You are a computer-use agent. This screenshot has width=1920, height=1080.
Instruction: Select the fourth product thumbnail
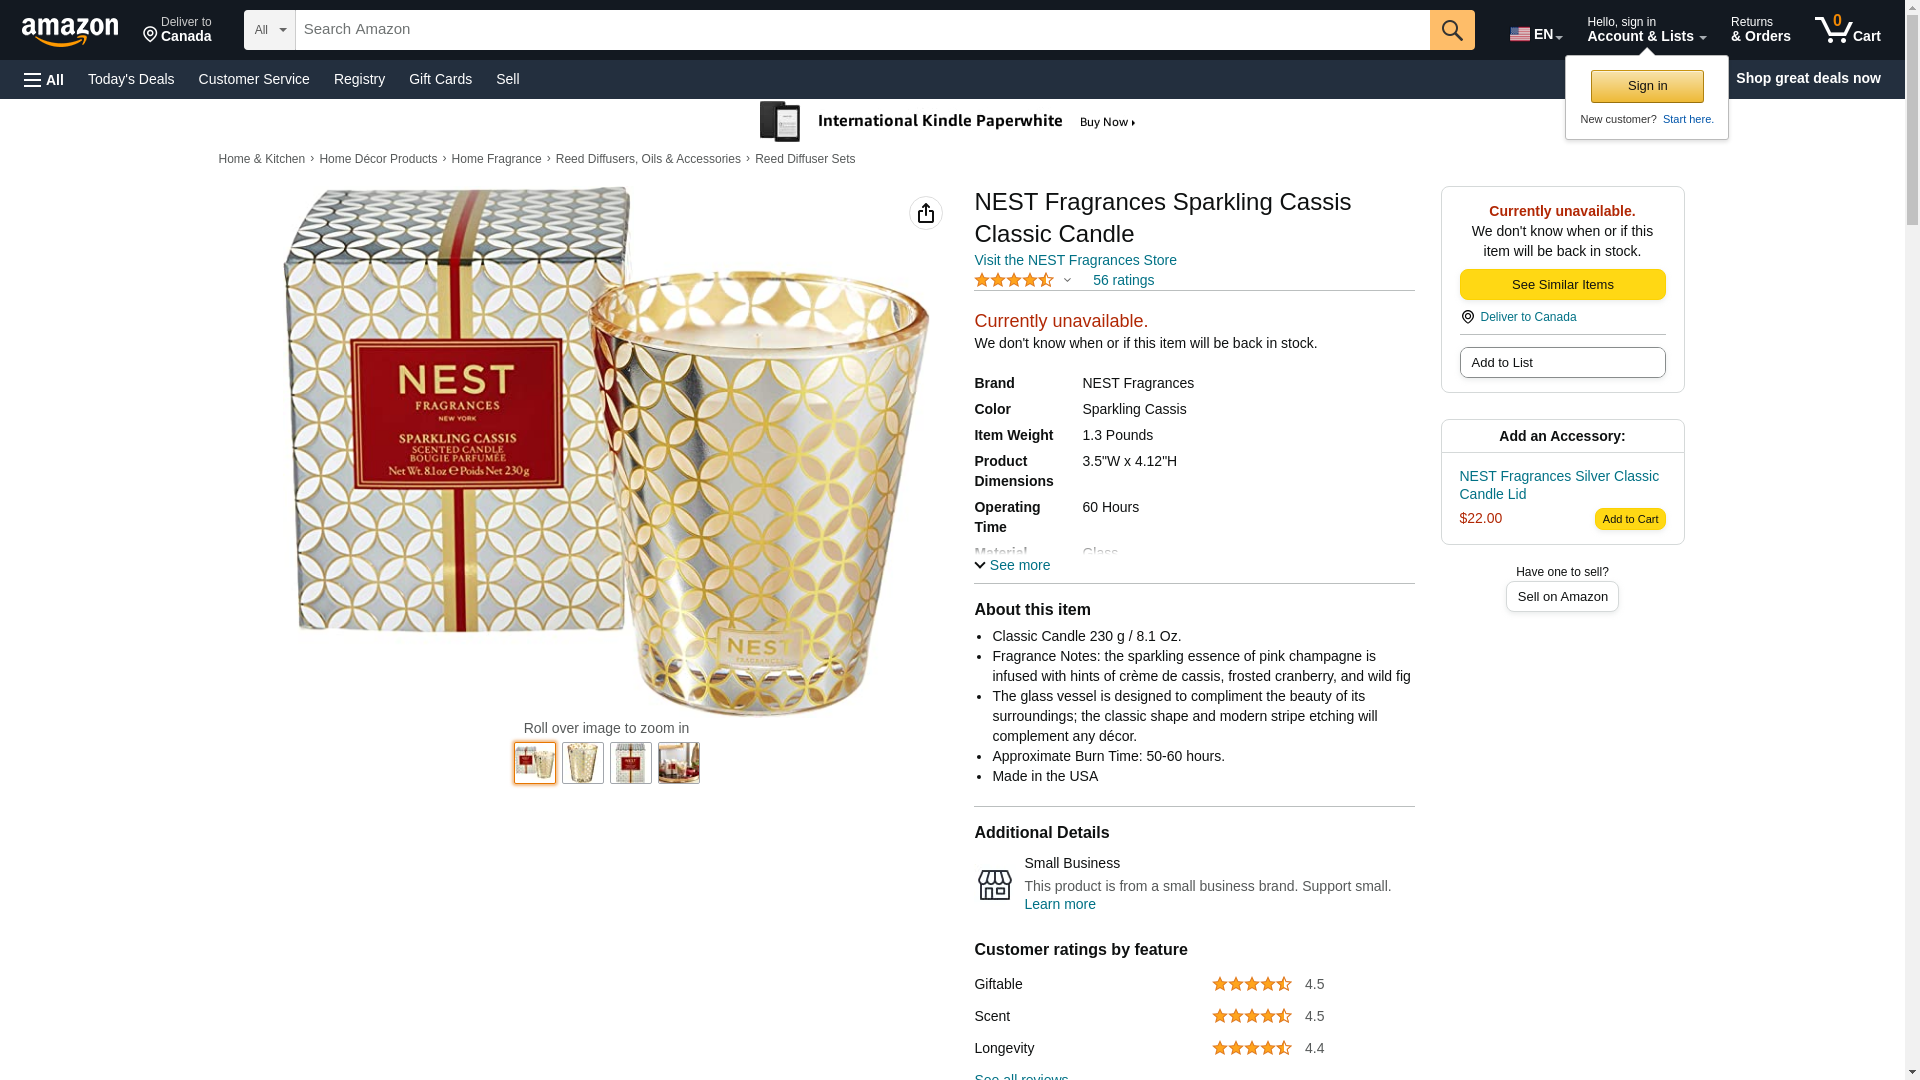click(x=679, y=763)
